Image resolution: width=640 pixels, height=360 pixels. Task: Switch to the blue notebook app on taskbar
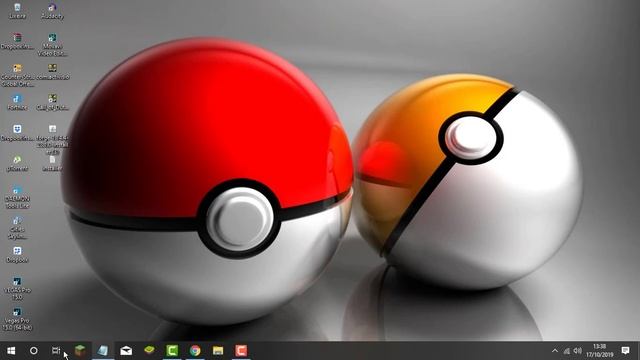tap(103, 351)
